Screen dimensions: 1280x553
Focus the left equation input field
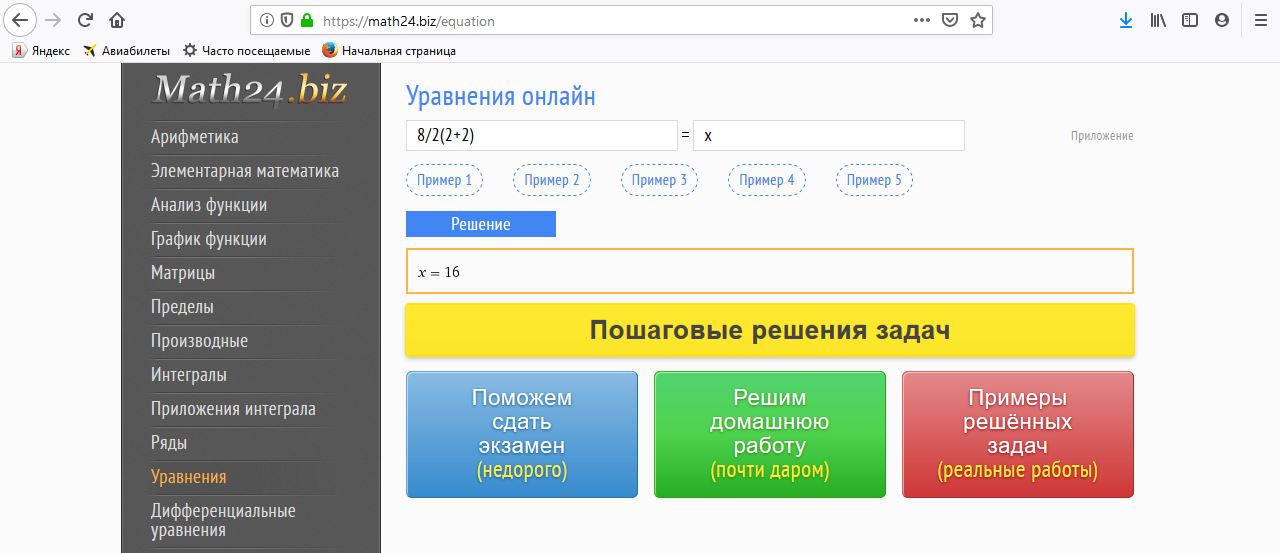coord(542,136)
